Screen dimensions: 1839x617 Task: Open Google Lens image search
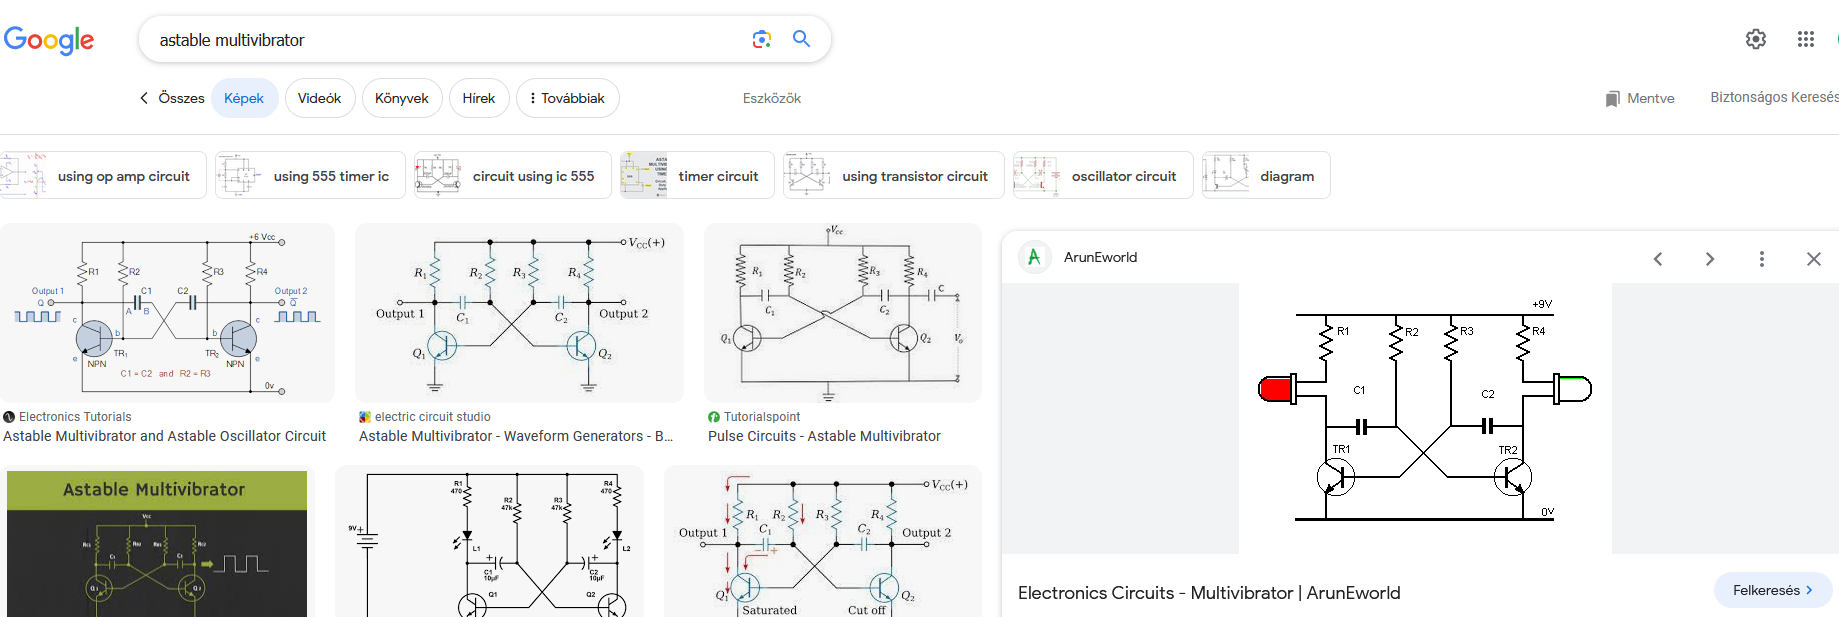(x=761, y=39)
